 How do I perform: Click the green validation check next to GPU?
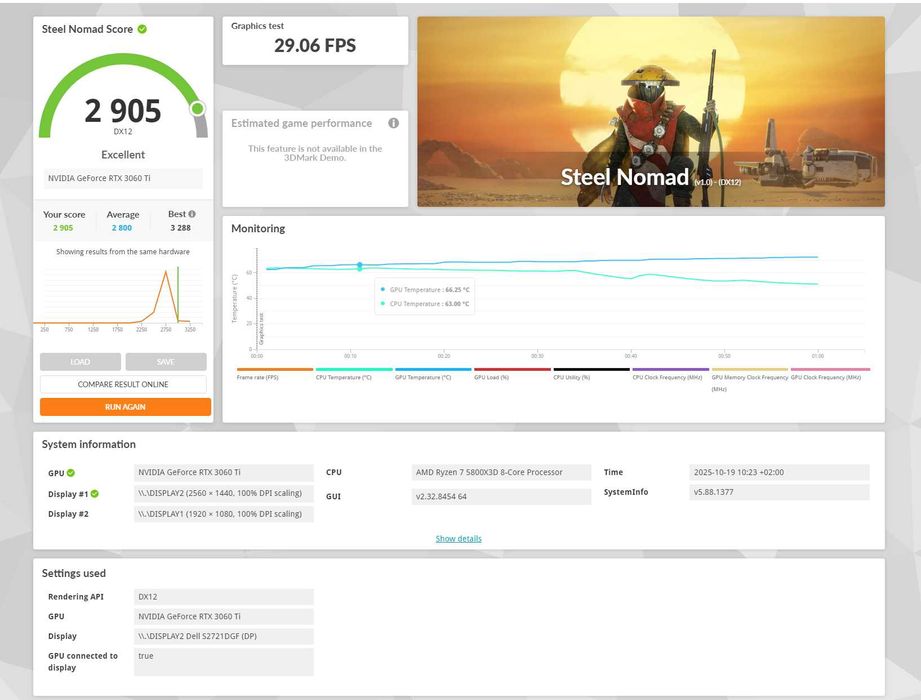[x=71, y=473]
